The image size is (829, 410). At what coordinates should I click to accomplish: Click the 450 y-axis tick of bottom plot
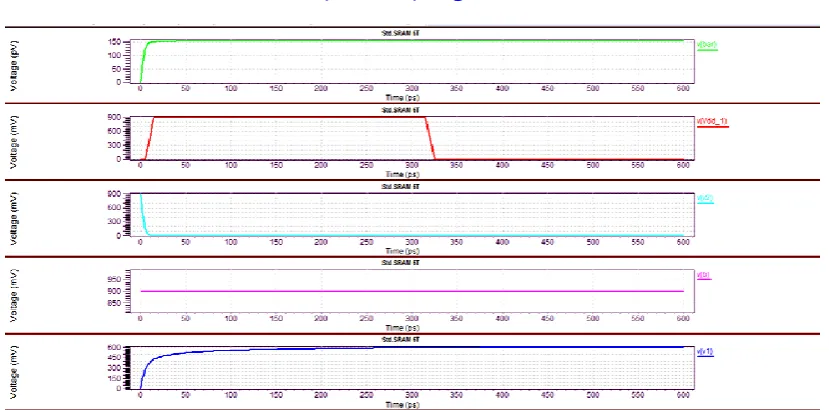coord(115,358)
